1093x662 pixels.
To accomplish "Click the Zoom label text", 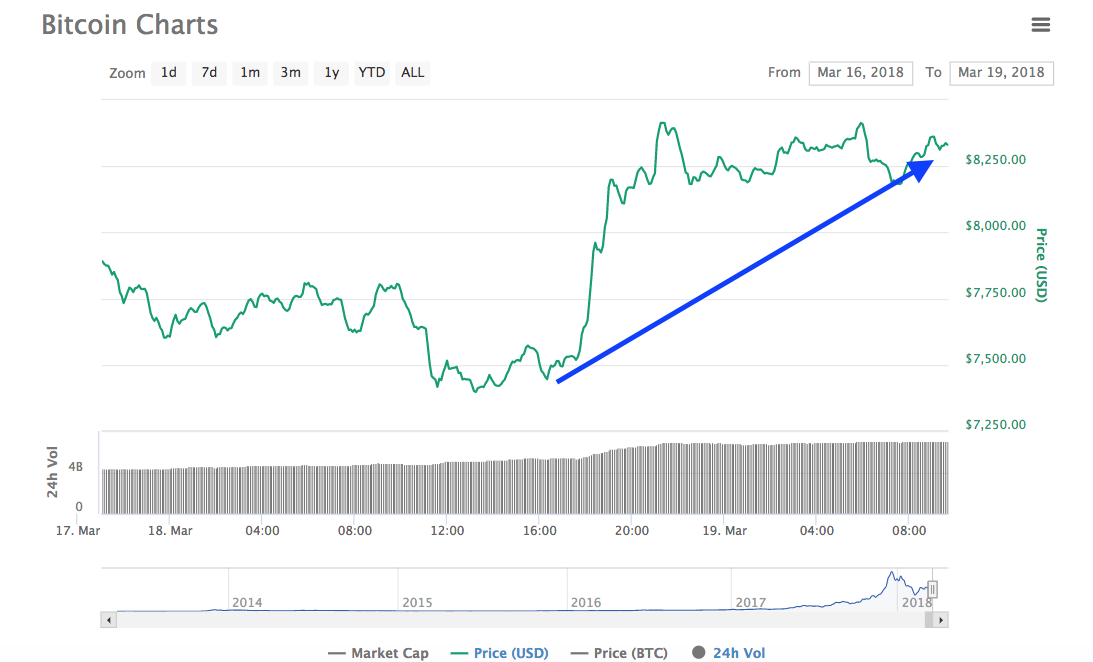I will 128,73.
